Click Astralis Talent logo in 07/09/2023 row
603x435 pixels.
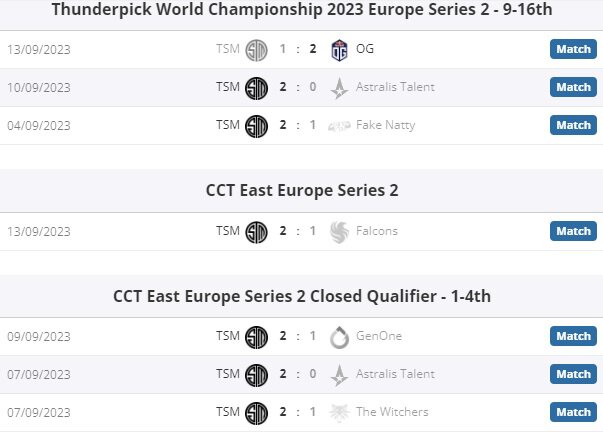[339, 375]
